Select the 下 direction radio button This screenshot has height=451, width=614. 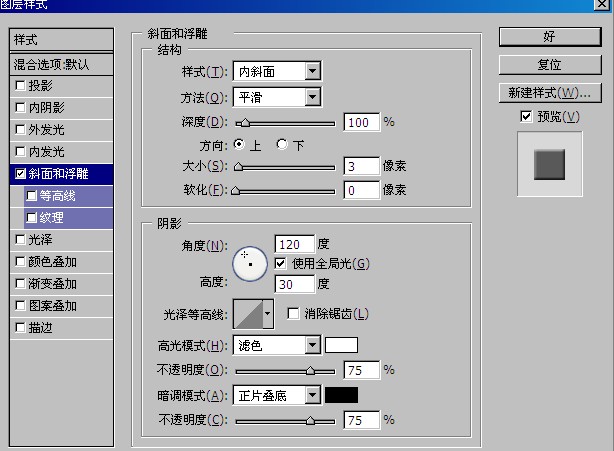point(282,144)
